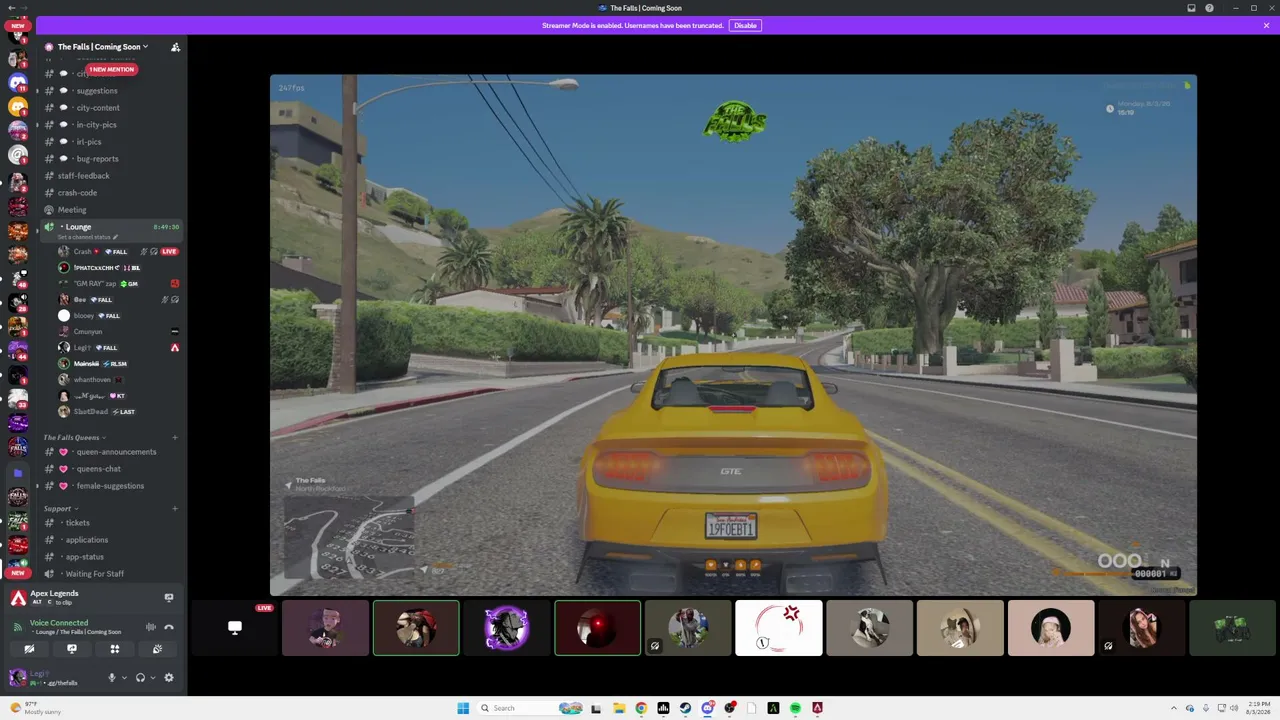Share your screen from voice panel

(72, 649)
